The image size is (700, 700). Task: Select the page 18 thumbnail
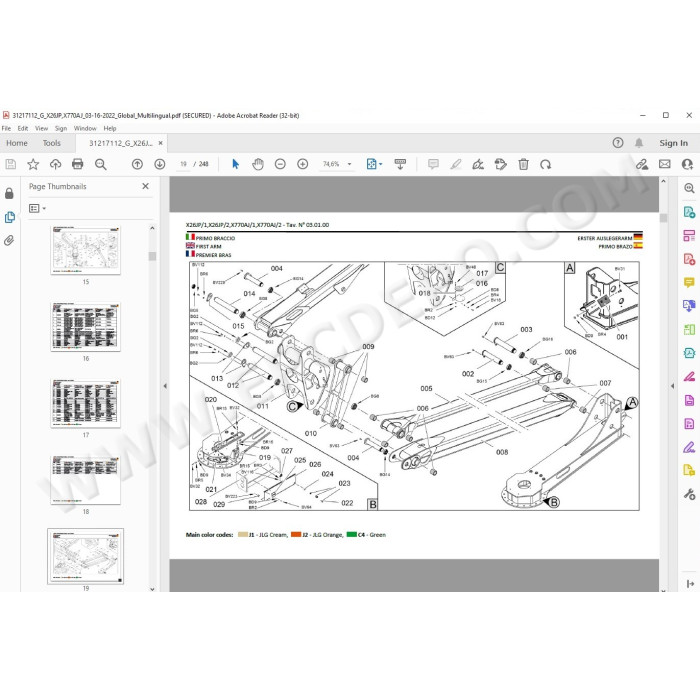pos(86,480)
